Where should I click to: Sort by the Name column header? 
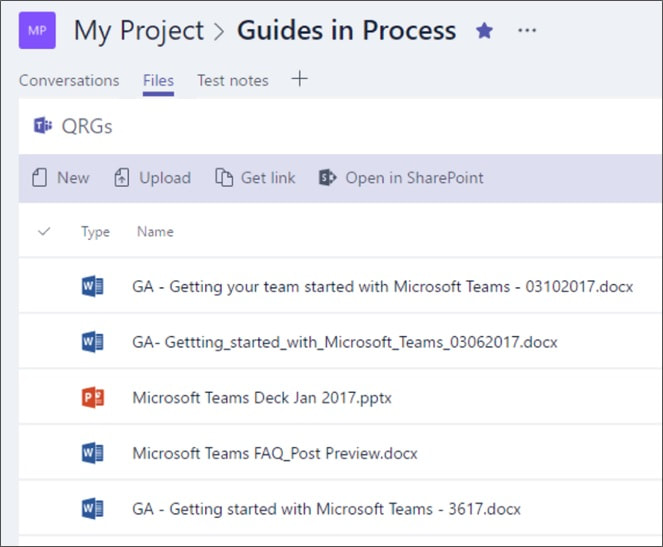pos(155,232)
